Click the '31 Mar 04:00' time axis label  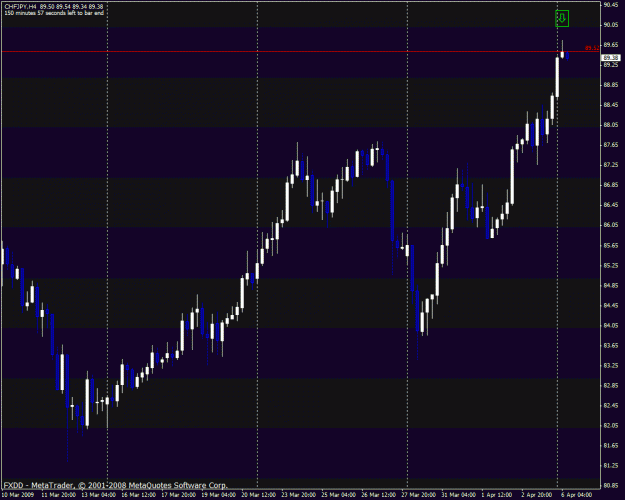tap(458, 495)
